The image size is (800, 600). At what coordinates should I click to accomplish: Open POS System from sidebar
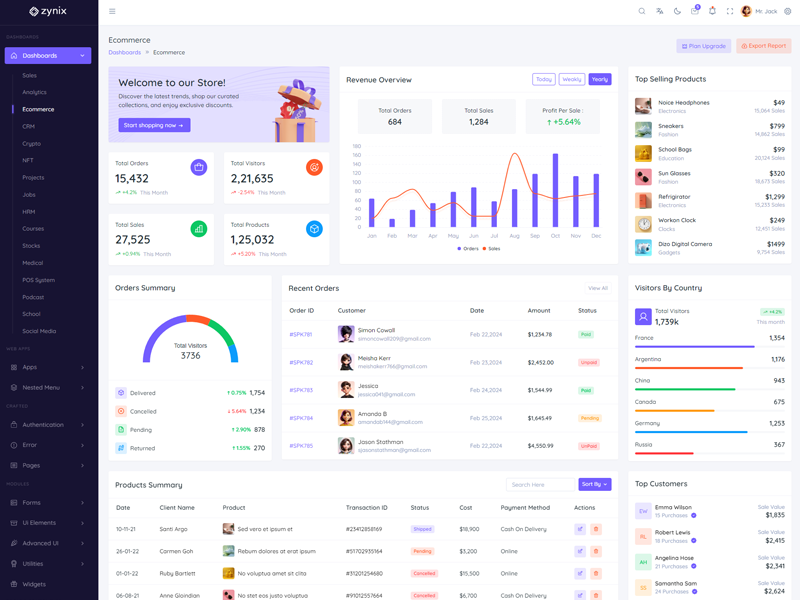[39, 280]
